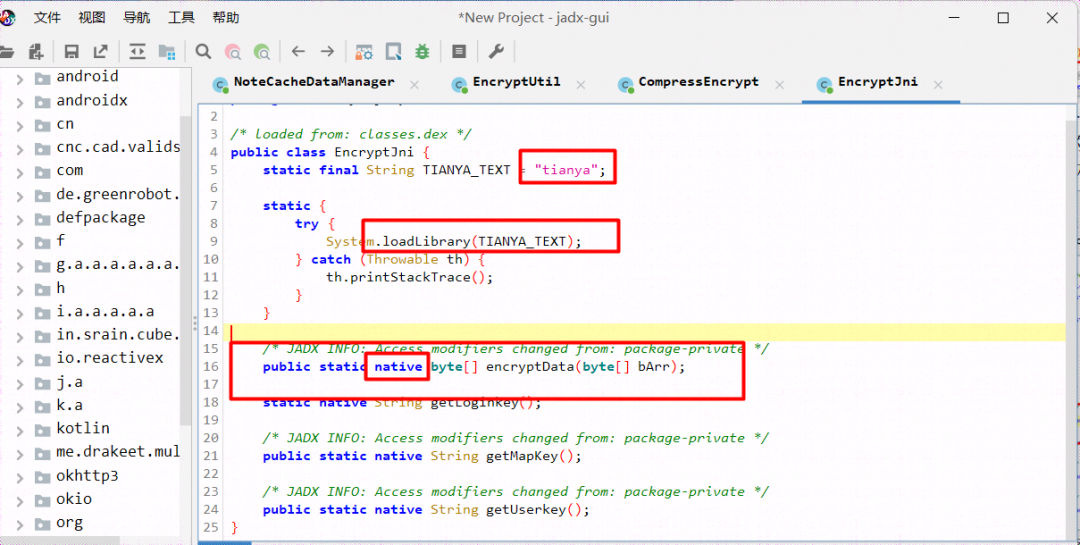
Task: Select the de.greenrobot package in tree
Action: 118,194
